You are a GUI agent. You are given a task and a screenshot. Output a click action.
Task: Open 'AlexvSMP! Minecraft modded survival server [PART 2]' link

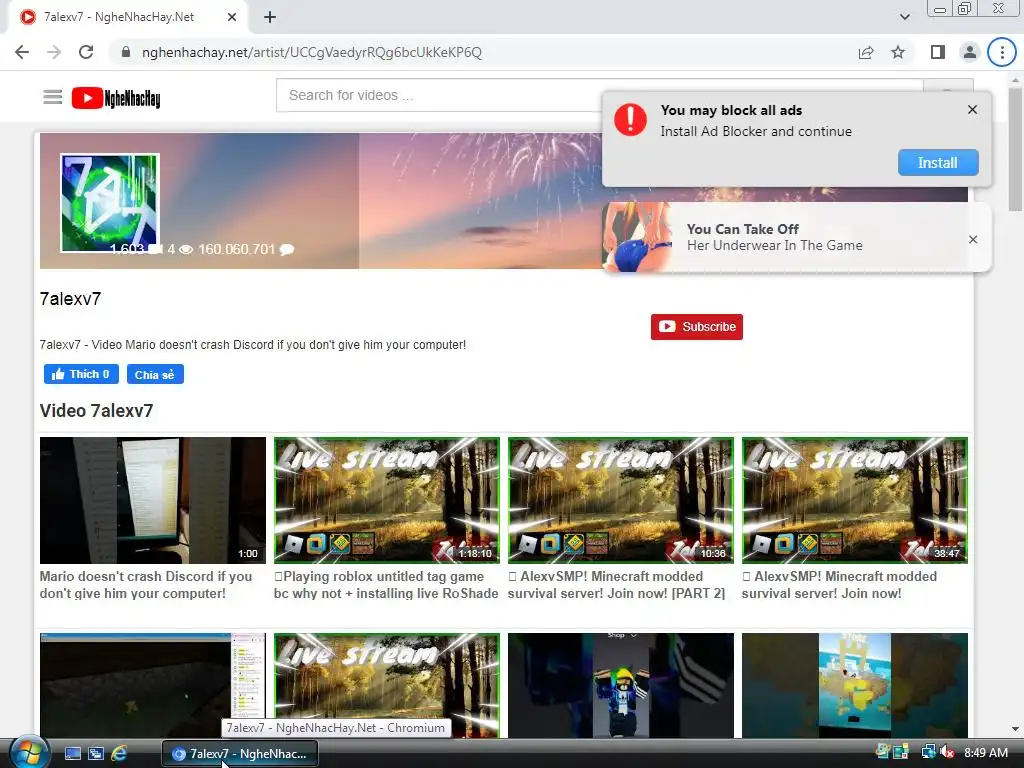[x=616, y=585]
